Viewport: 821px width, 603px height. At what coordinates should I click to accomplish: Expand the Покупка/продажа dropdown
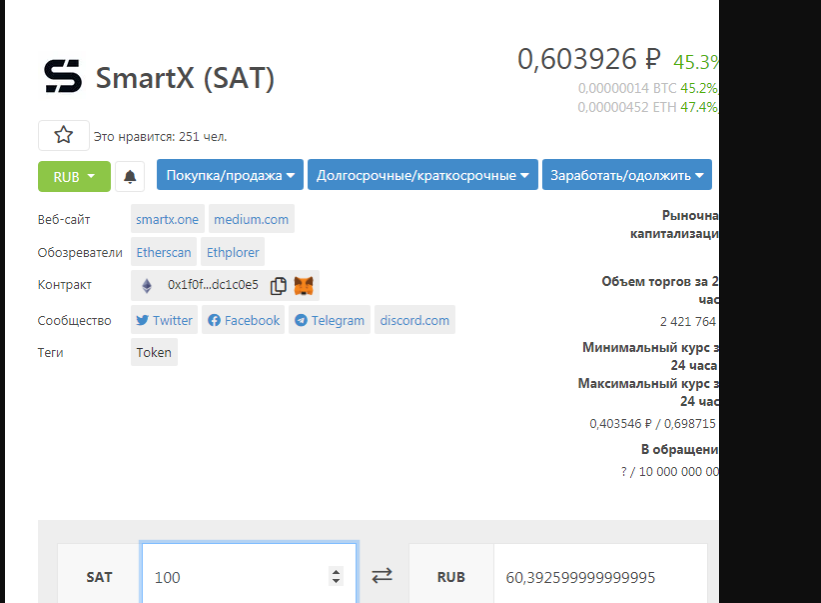[230, 175]
